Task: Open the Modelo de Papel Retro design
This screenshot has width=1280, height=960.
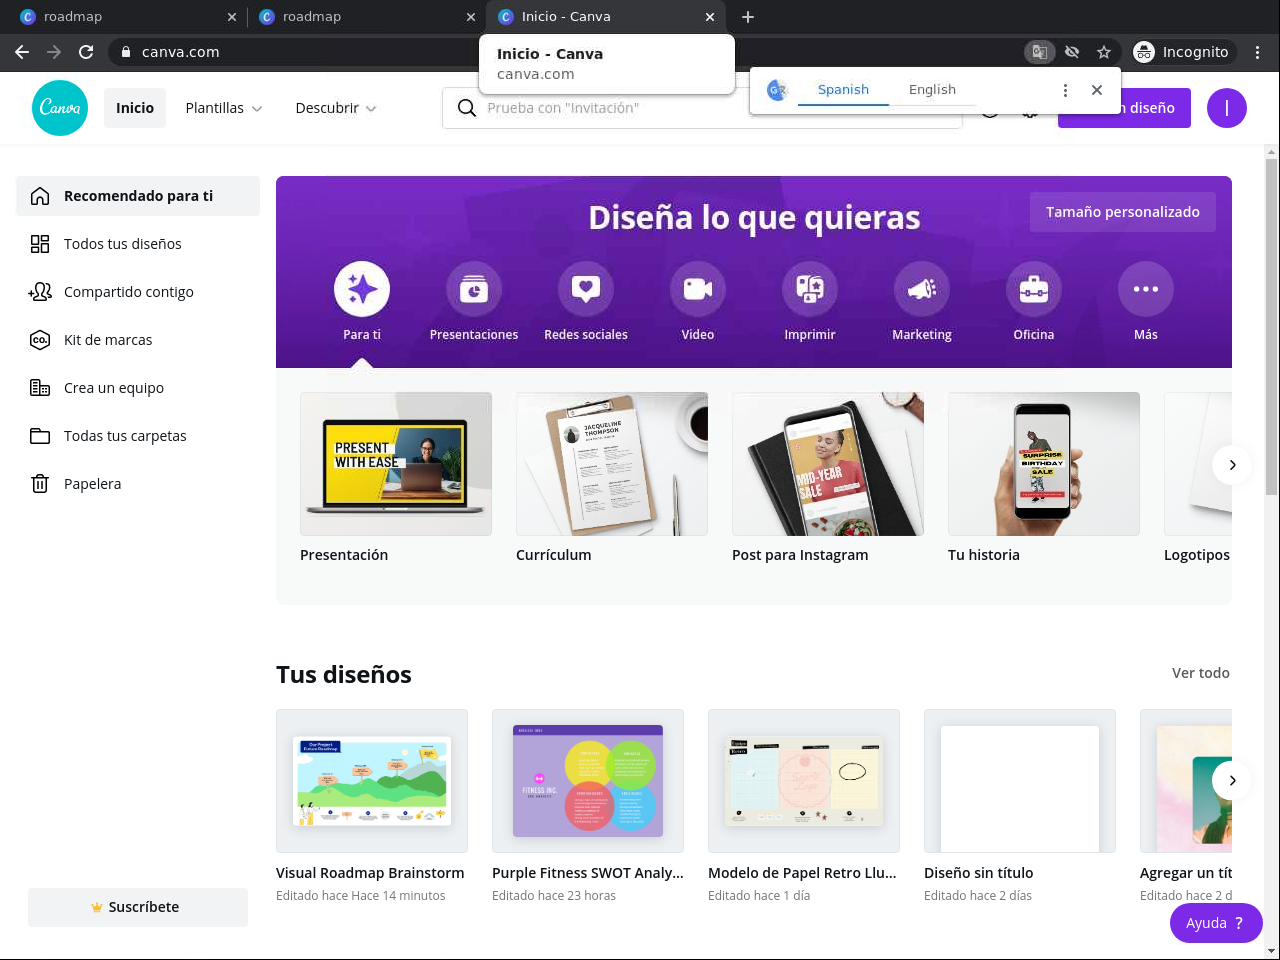Action: (x=804, y=781)
